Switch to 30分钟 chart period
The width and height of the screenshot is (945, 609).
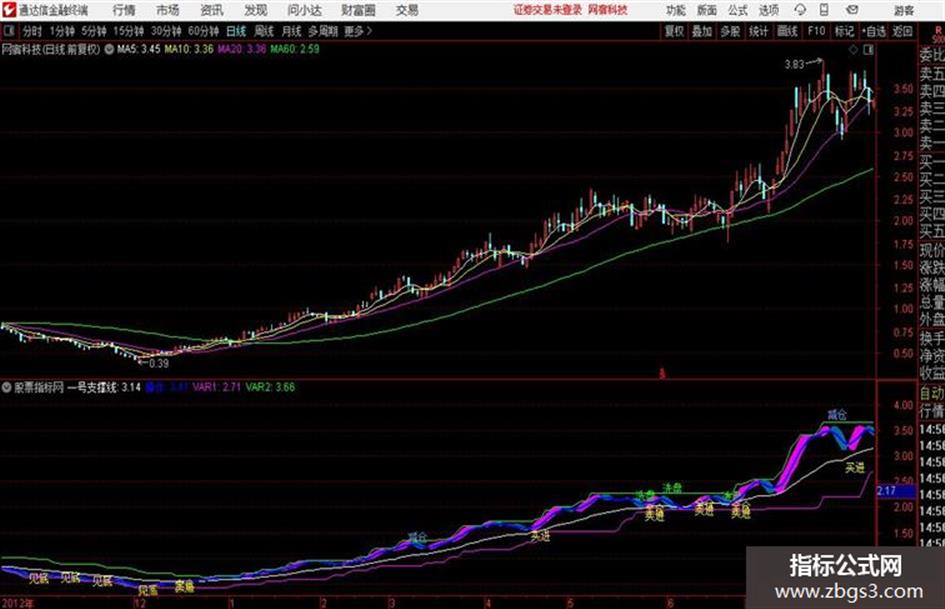166,31
